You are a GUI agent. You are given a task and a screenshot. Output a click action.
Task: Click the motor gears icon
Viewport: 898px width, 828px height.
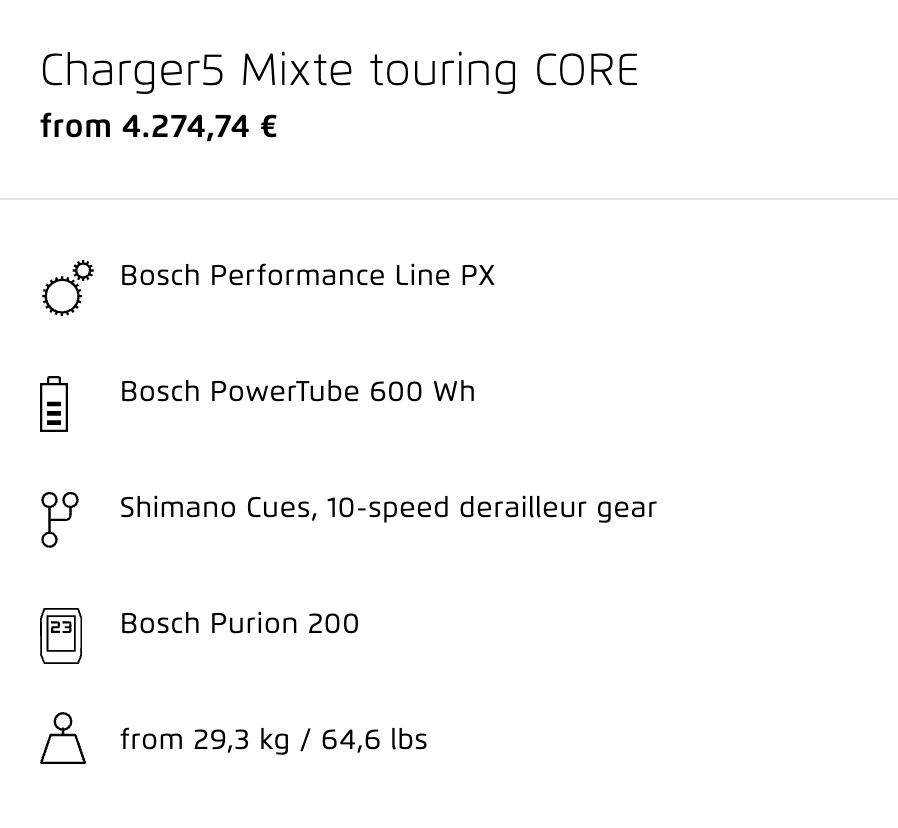68,288
